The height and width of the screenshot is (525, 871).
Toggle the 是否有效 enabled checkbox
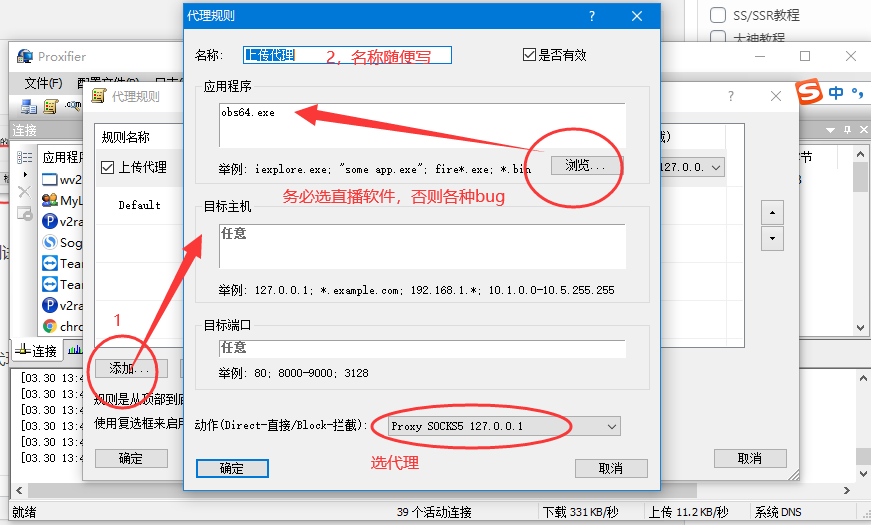click(529, 54)
